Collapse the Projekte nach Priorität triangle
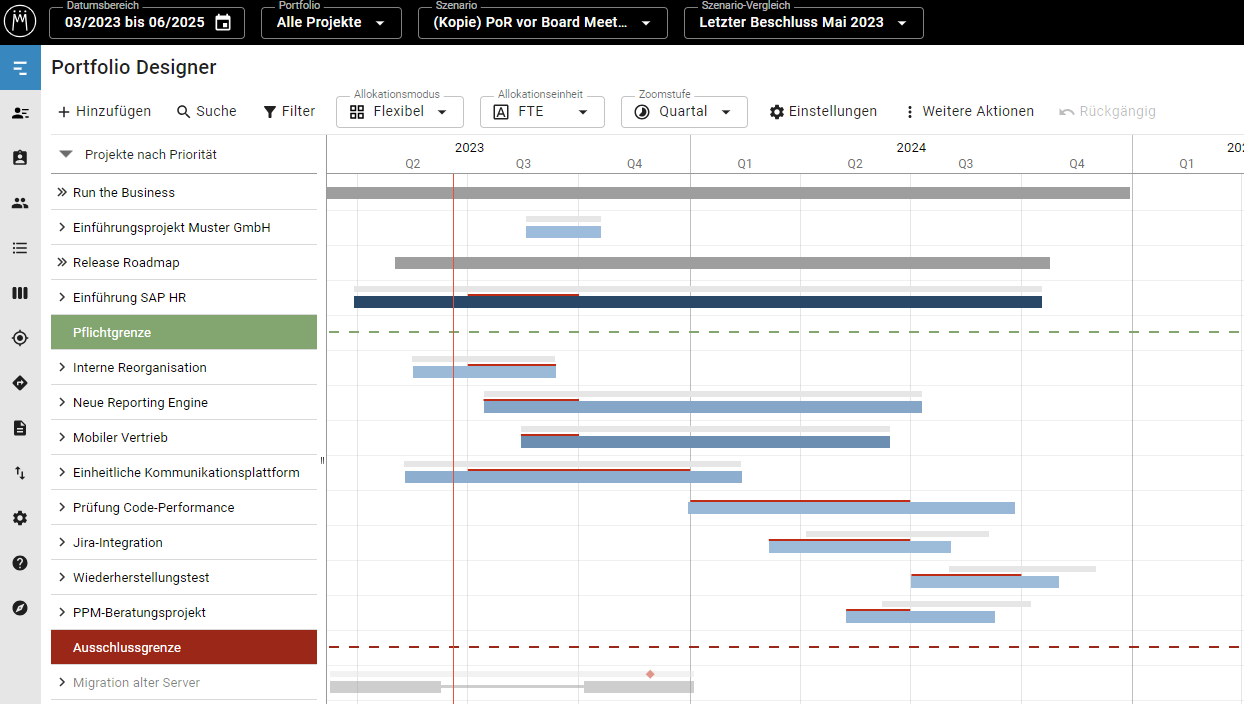The image size is (1244, 704). point(66,155)
